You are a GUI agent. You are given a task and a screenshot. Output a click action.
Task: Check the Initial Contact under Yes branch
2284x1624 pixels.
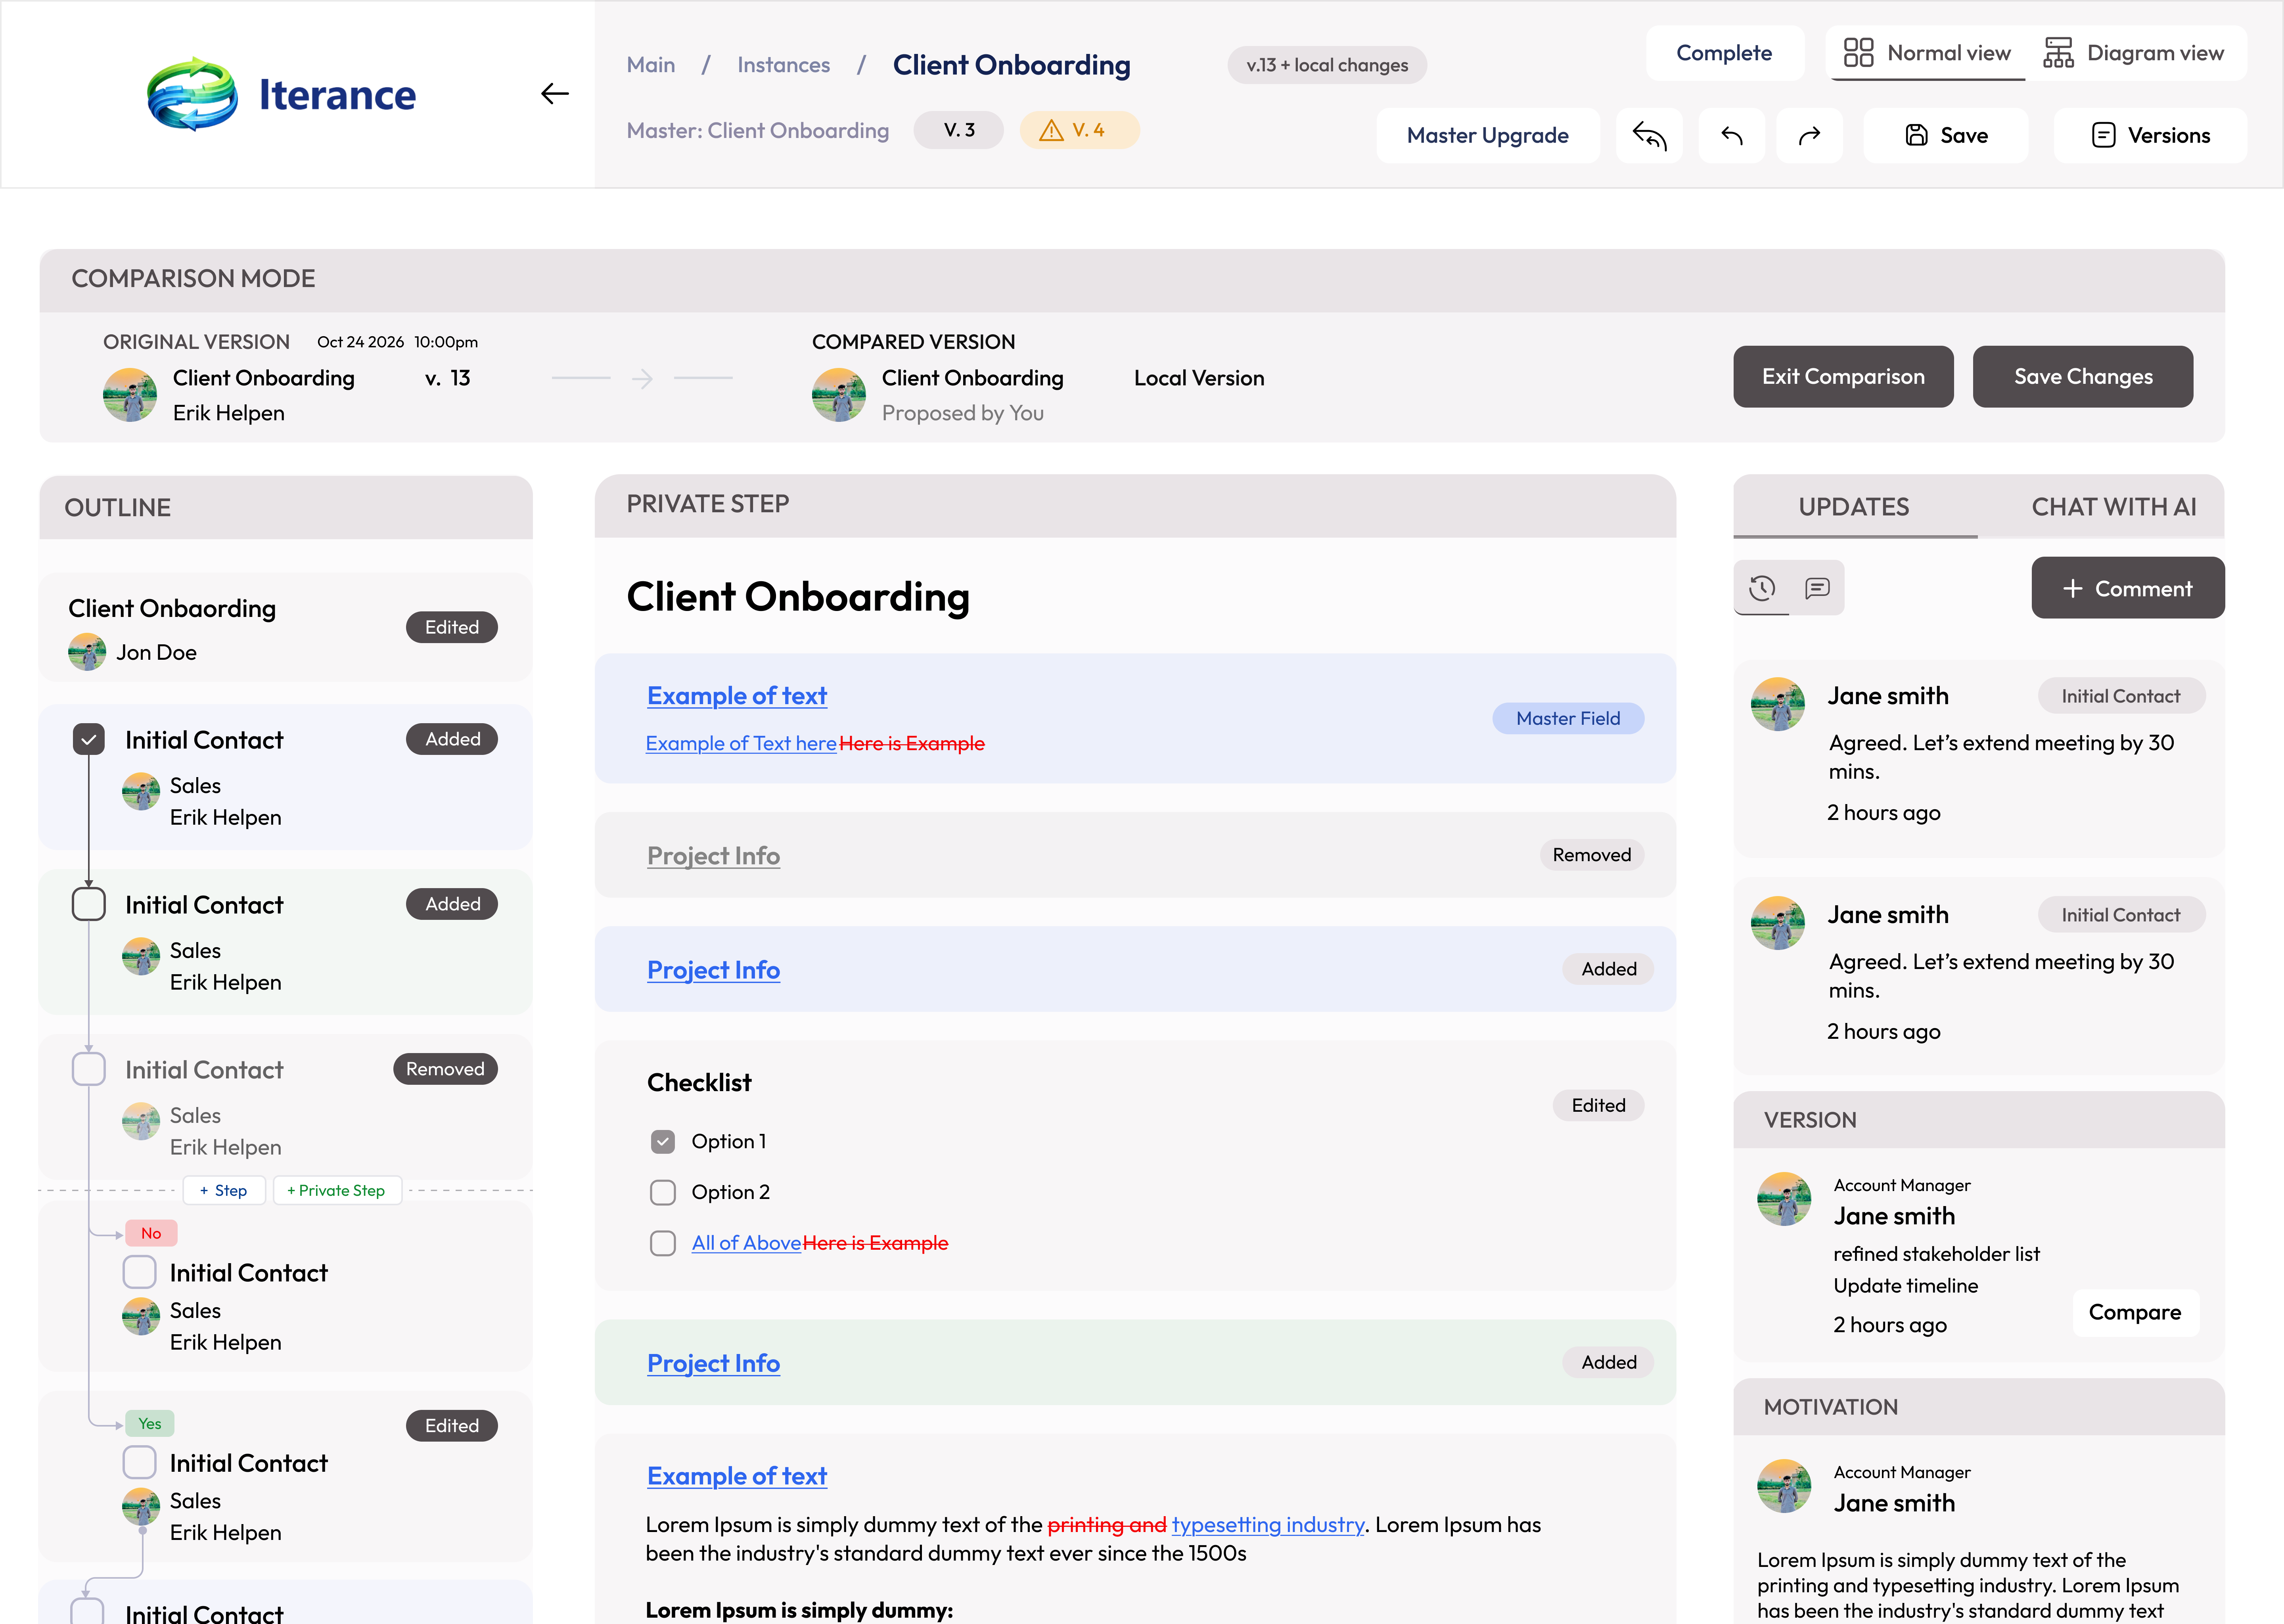(x=139, y=1462)
